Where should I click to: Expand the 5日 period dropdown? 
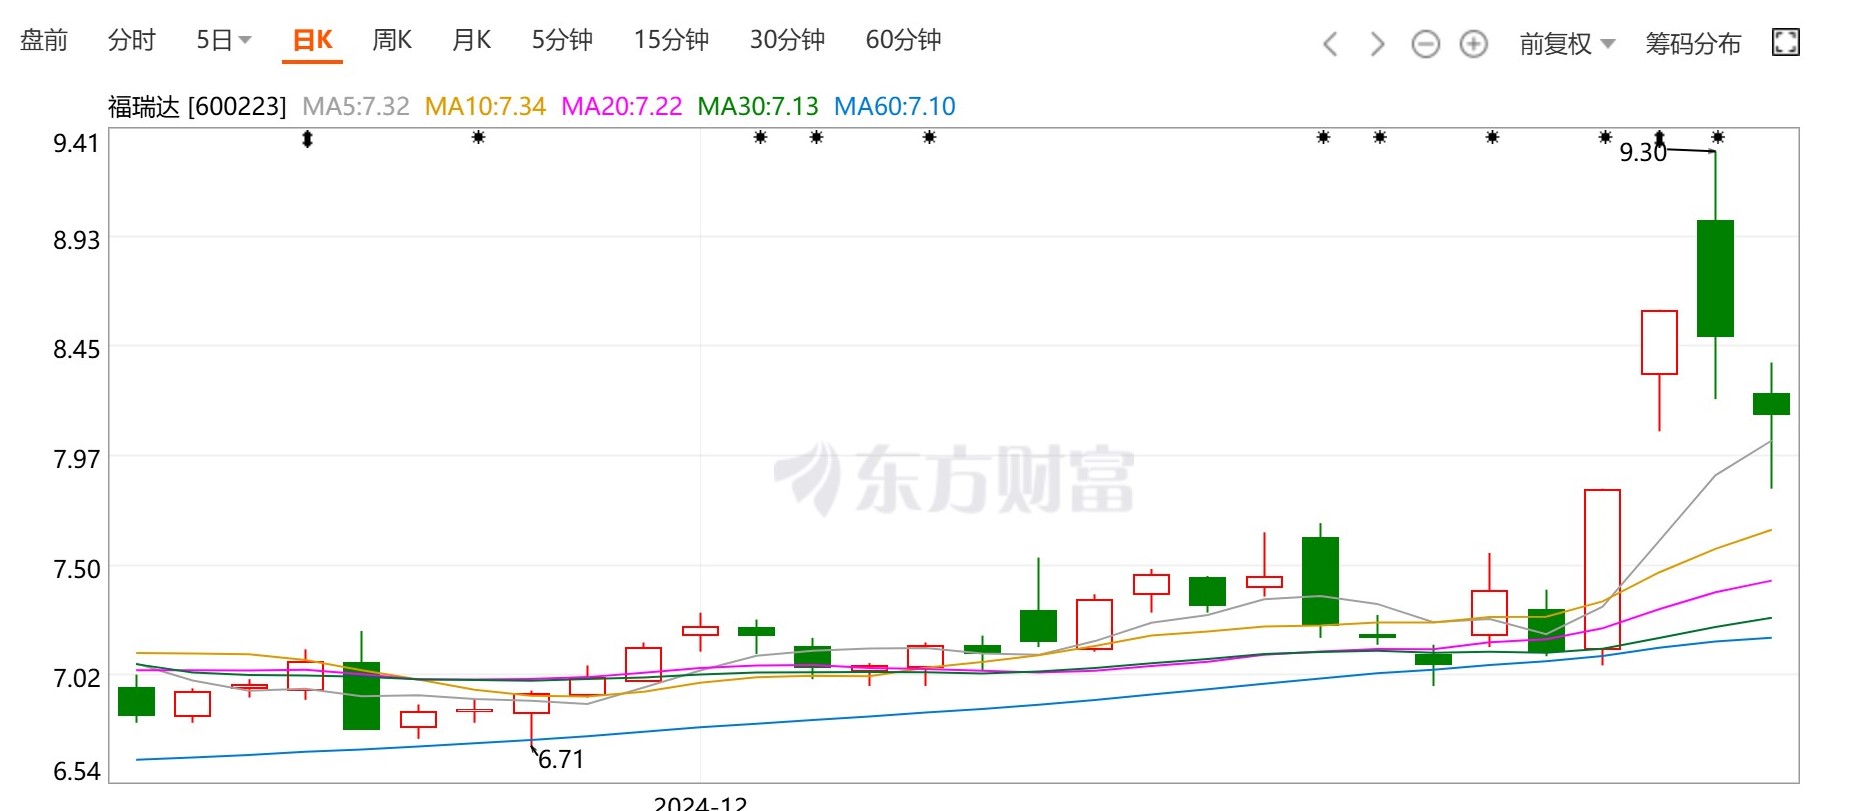pyautogui.click(x=224, y=40)
